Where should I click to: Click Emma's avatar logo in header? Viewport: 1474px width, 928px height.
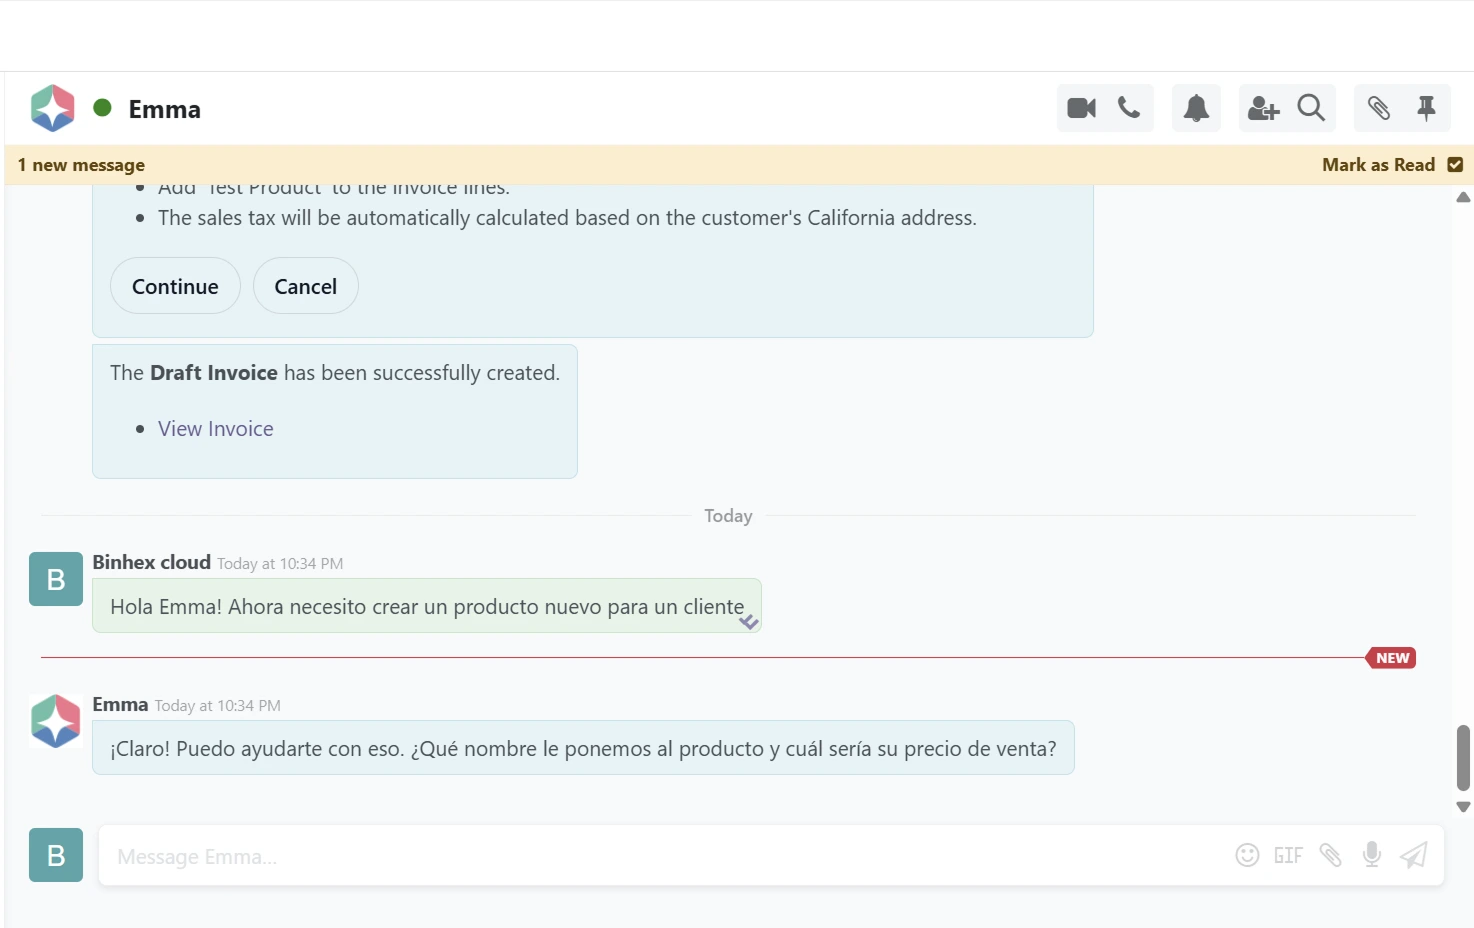coord(53,108)
